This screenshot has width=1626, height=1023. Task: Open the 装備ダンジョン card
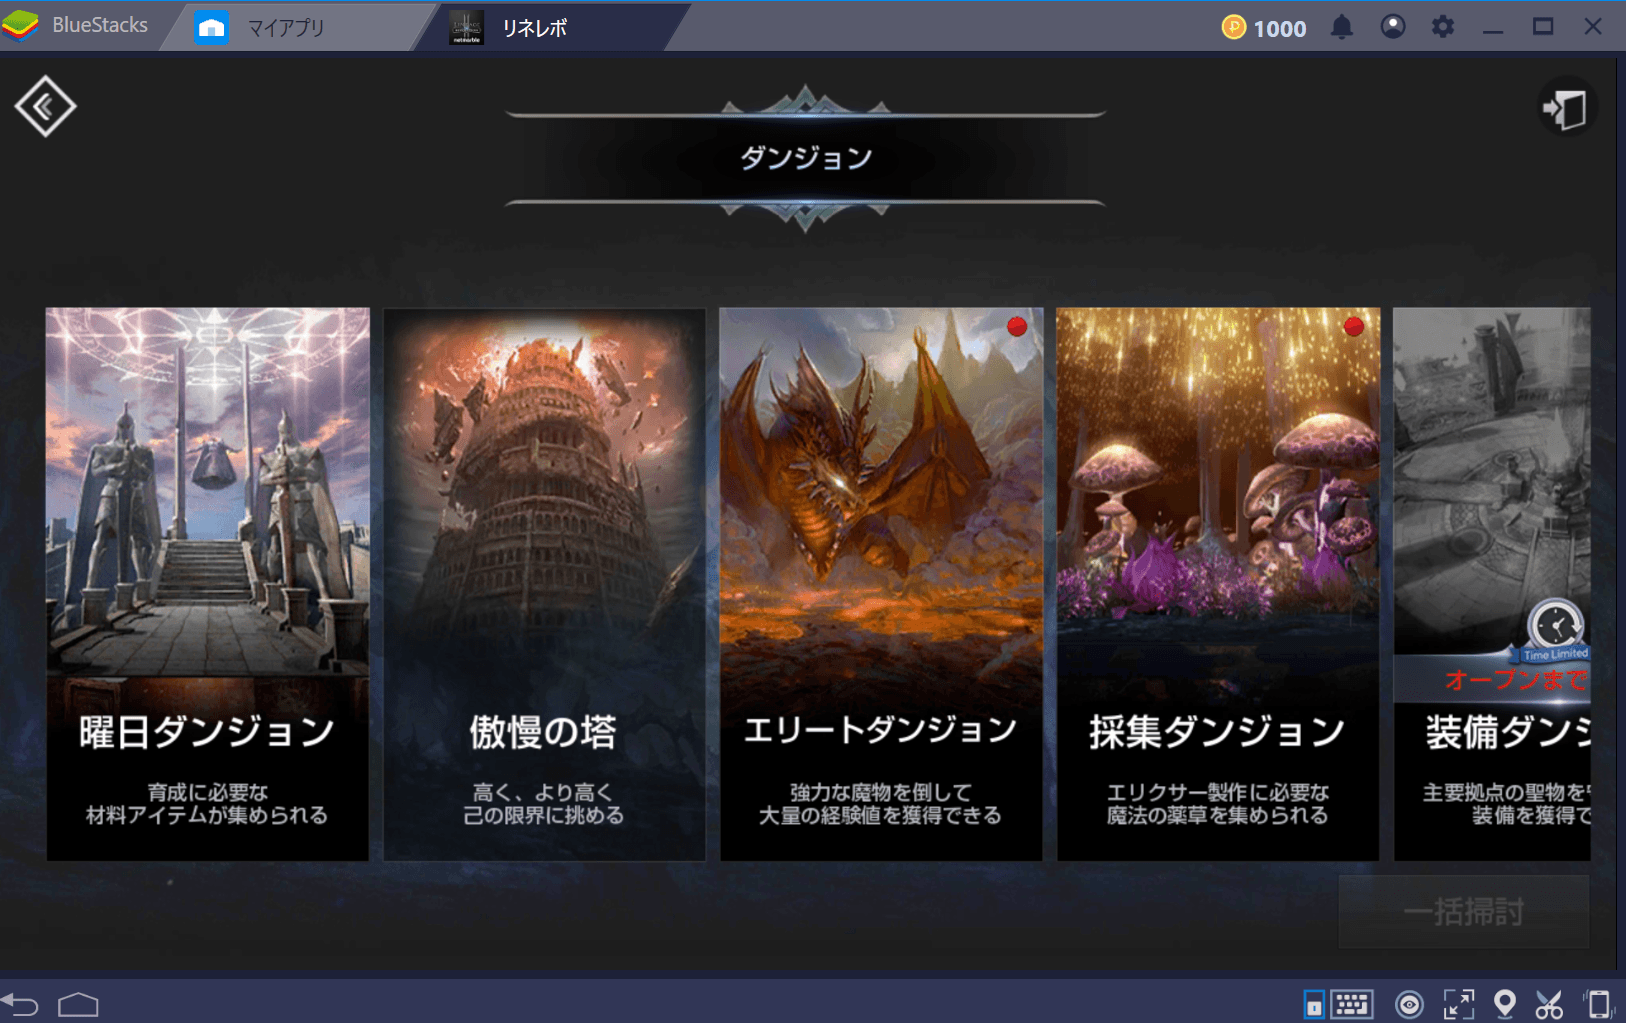tap(1492, 584)
